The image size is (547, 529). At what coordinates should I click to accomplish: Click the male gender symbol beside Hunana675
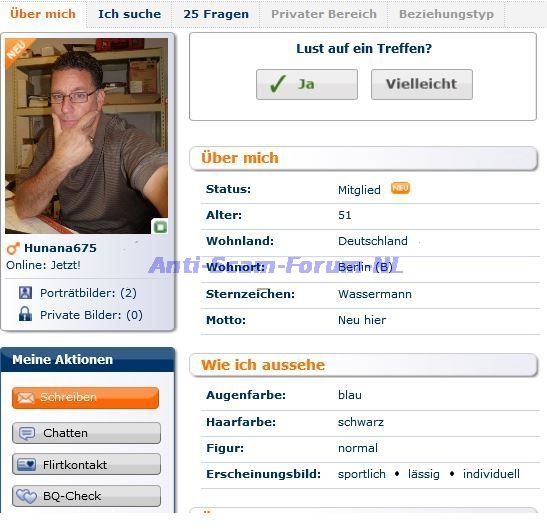click(13, 248)
